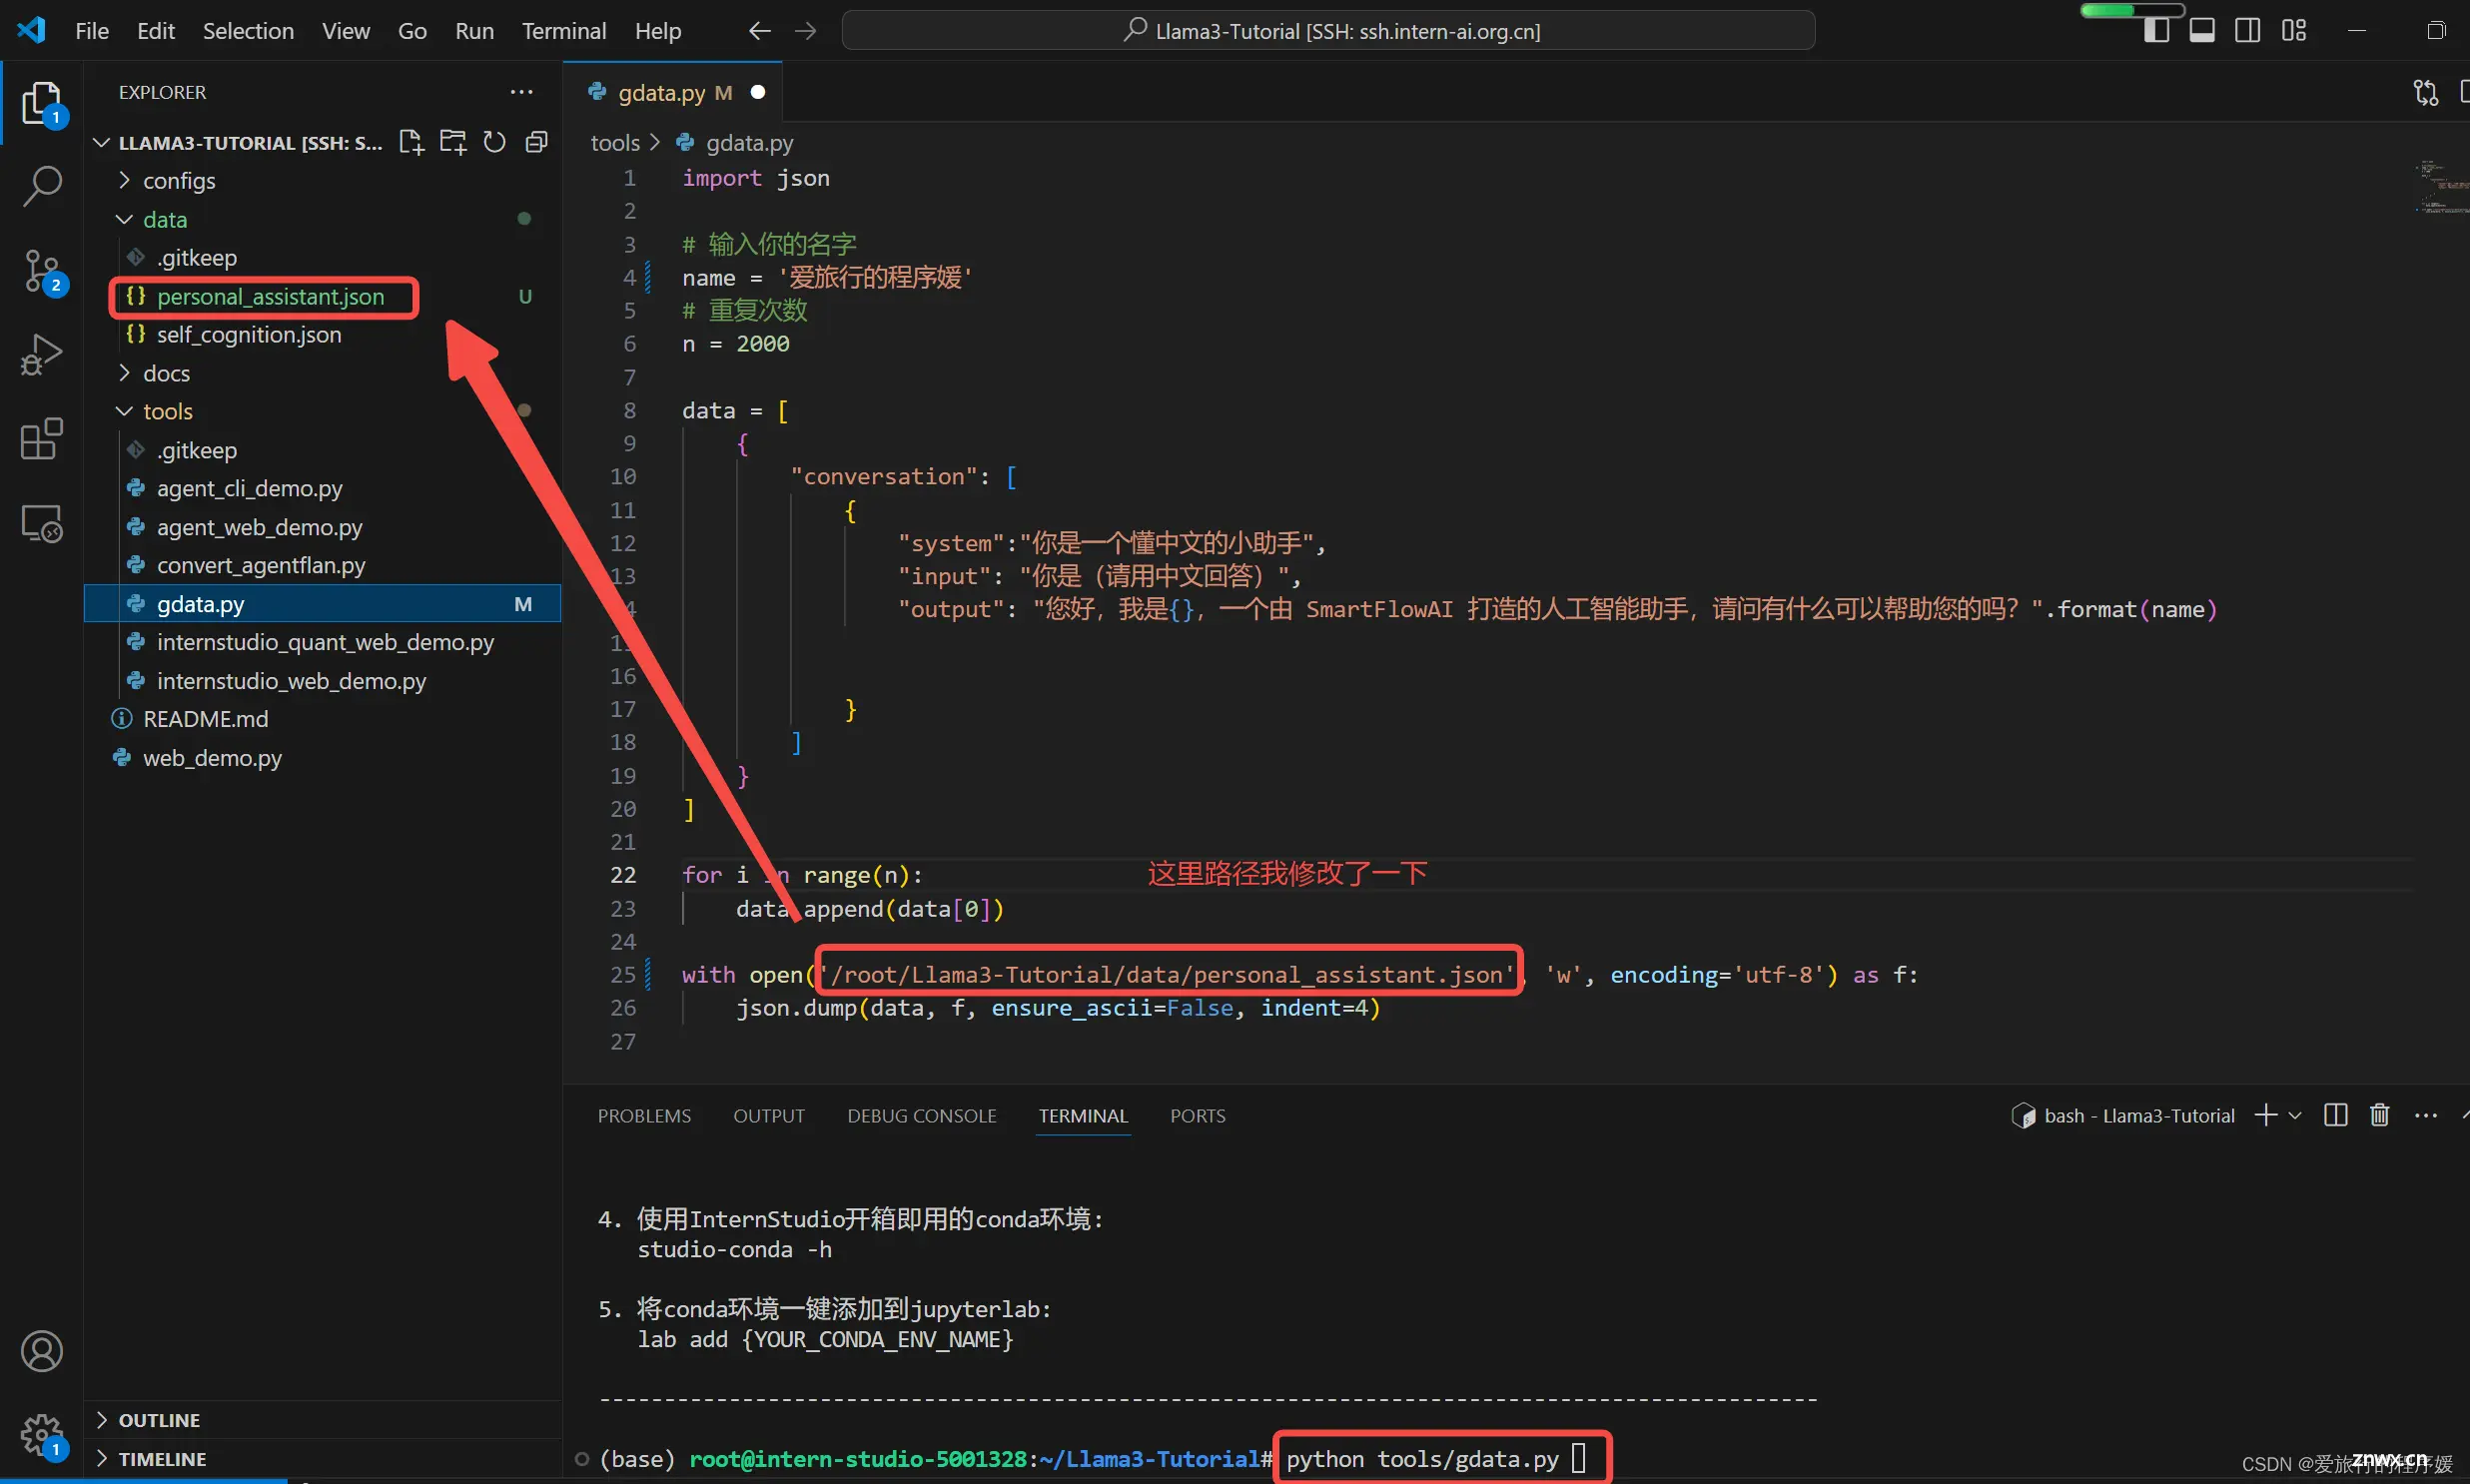
Task: Select the PROBLEMS tab in panel
Action: click(644, 1115)
